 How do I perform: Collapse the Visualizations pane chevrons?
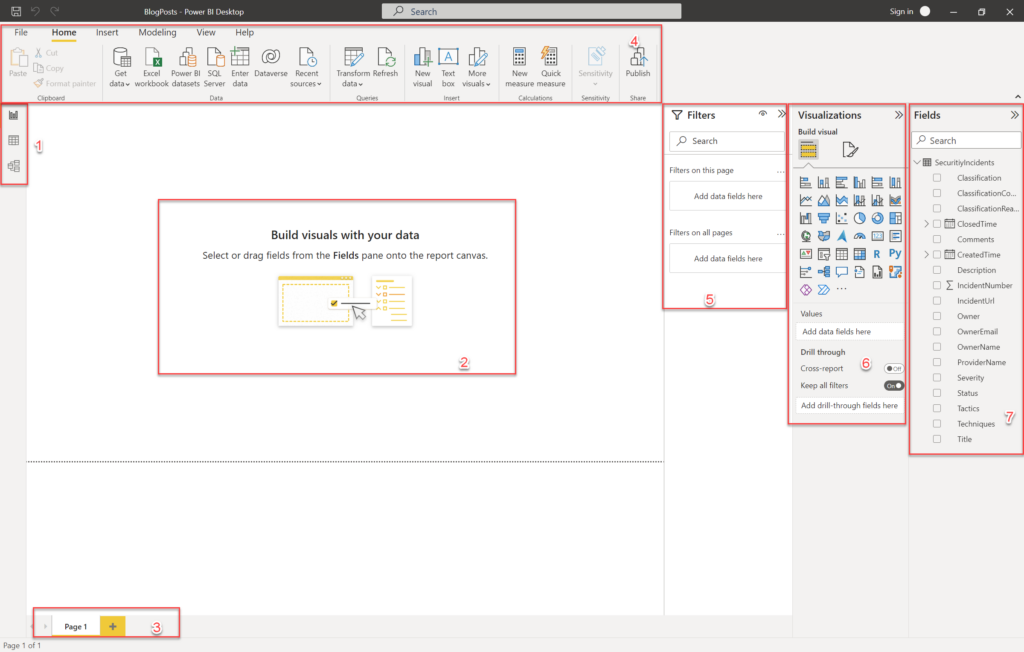coord(899,115)
